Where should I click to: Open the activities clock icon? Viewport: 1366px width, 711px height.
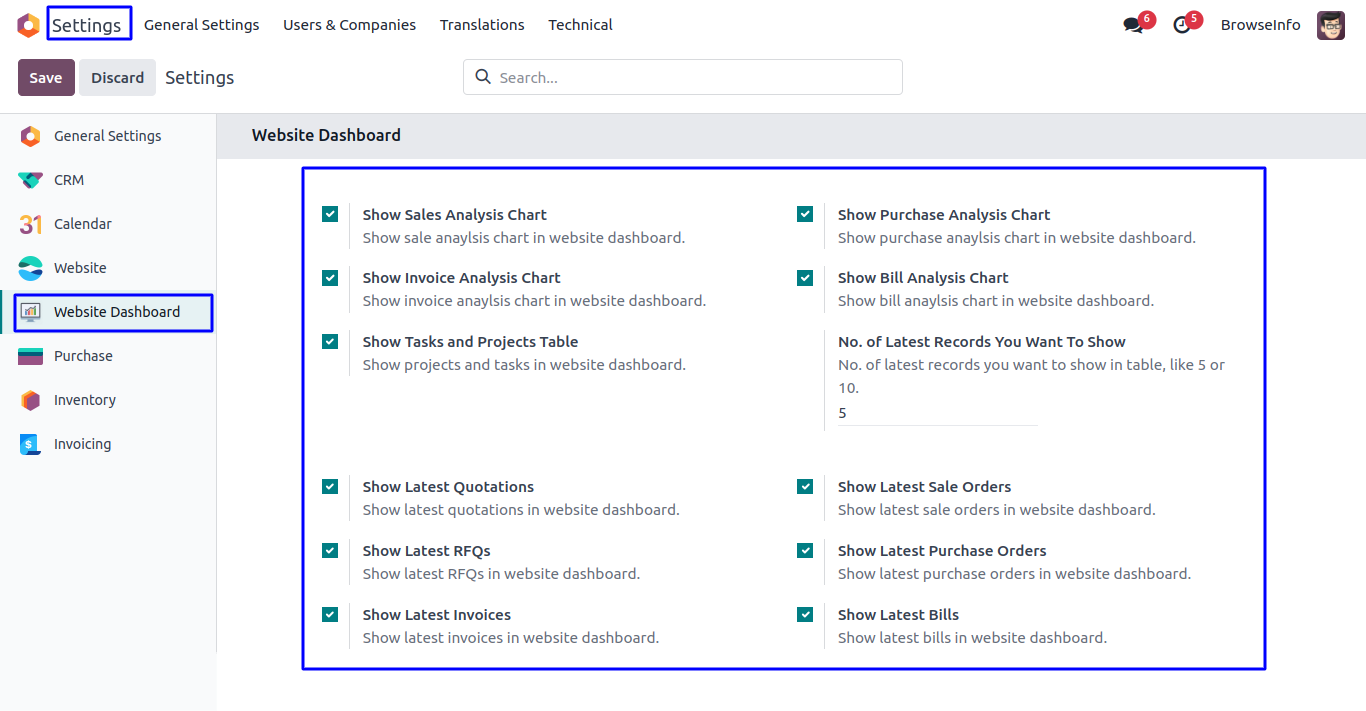pos(1182,25)
